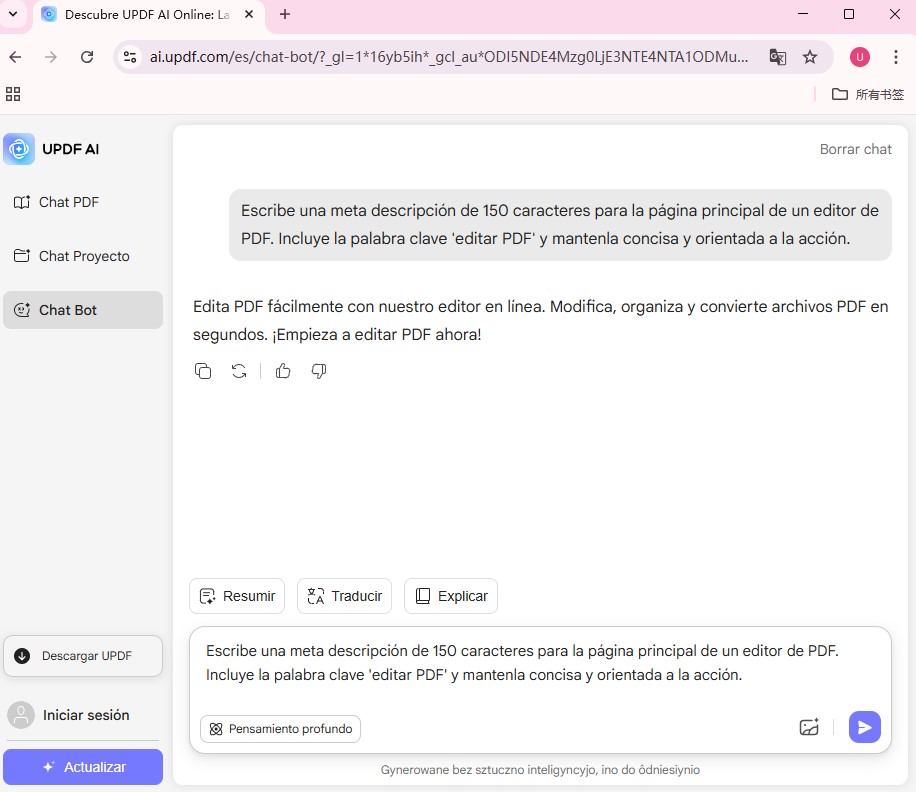
Task: Copy the chatbot response
Action: (203, 371)
